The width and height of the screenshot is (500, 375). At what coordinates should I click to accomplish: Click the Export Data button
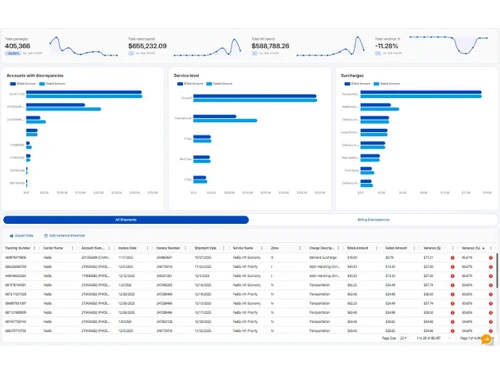[21, 236]
